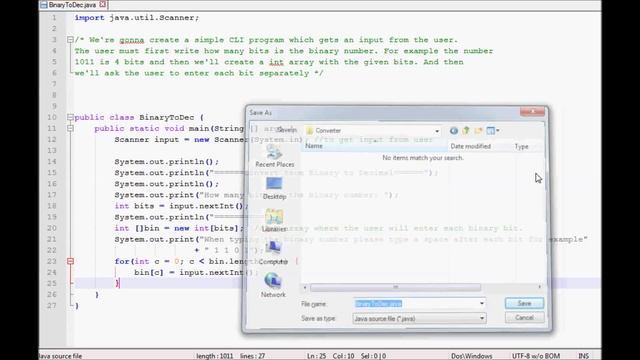Click line number 27 in the margin
This screenshot has width=640, height=360.
(x=51, y=306)
